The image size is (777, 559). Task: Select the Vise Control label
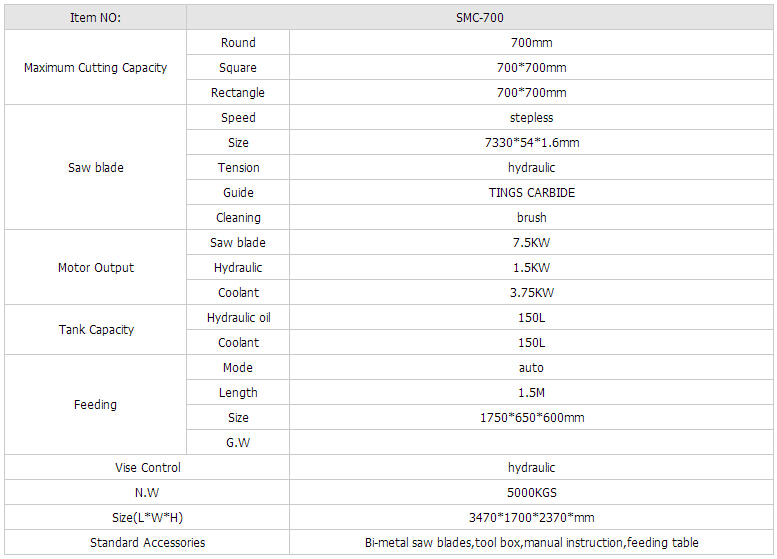(x=147, y=468)
